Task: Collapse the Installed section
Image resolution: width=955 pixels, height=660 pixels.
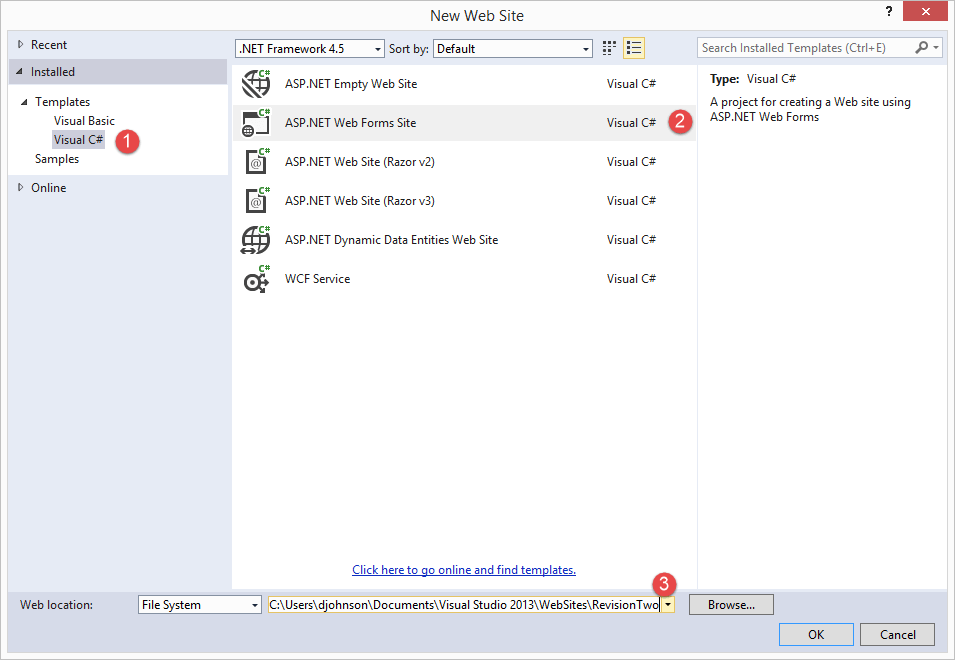Action: pyautogui.click(x=19, y=72)
